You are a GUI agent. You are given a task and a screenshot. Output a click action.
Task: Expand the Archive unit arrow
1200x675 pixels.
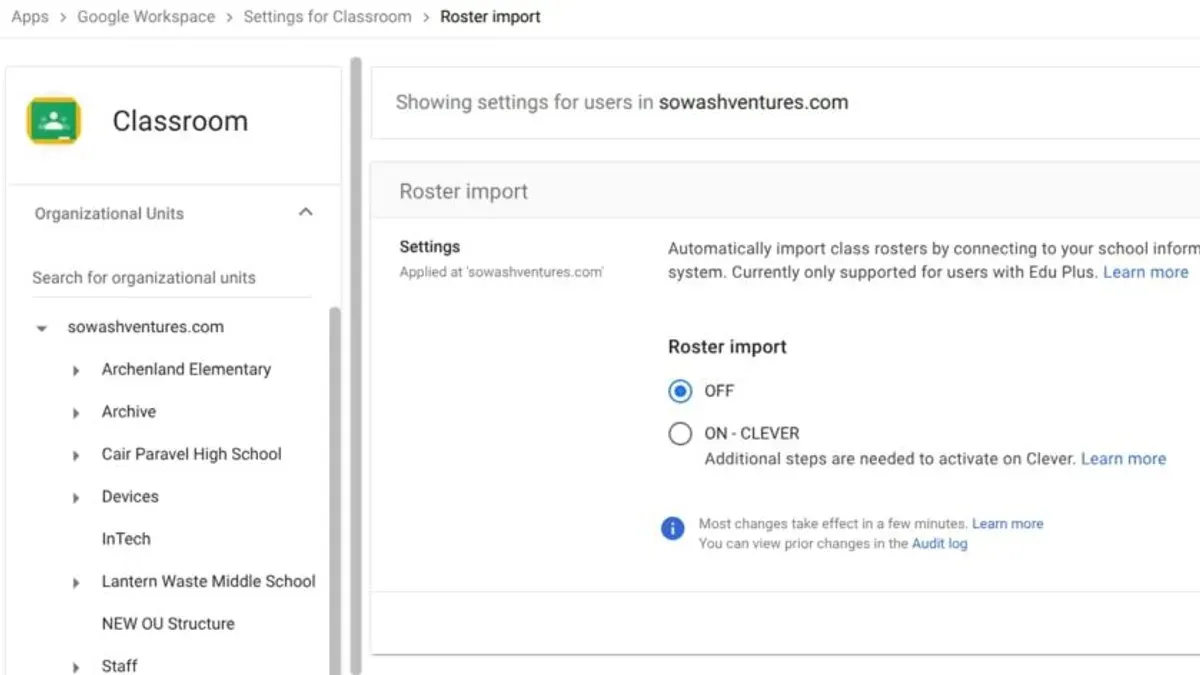click(76, 412)
